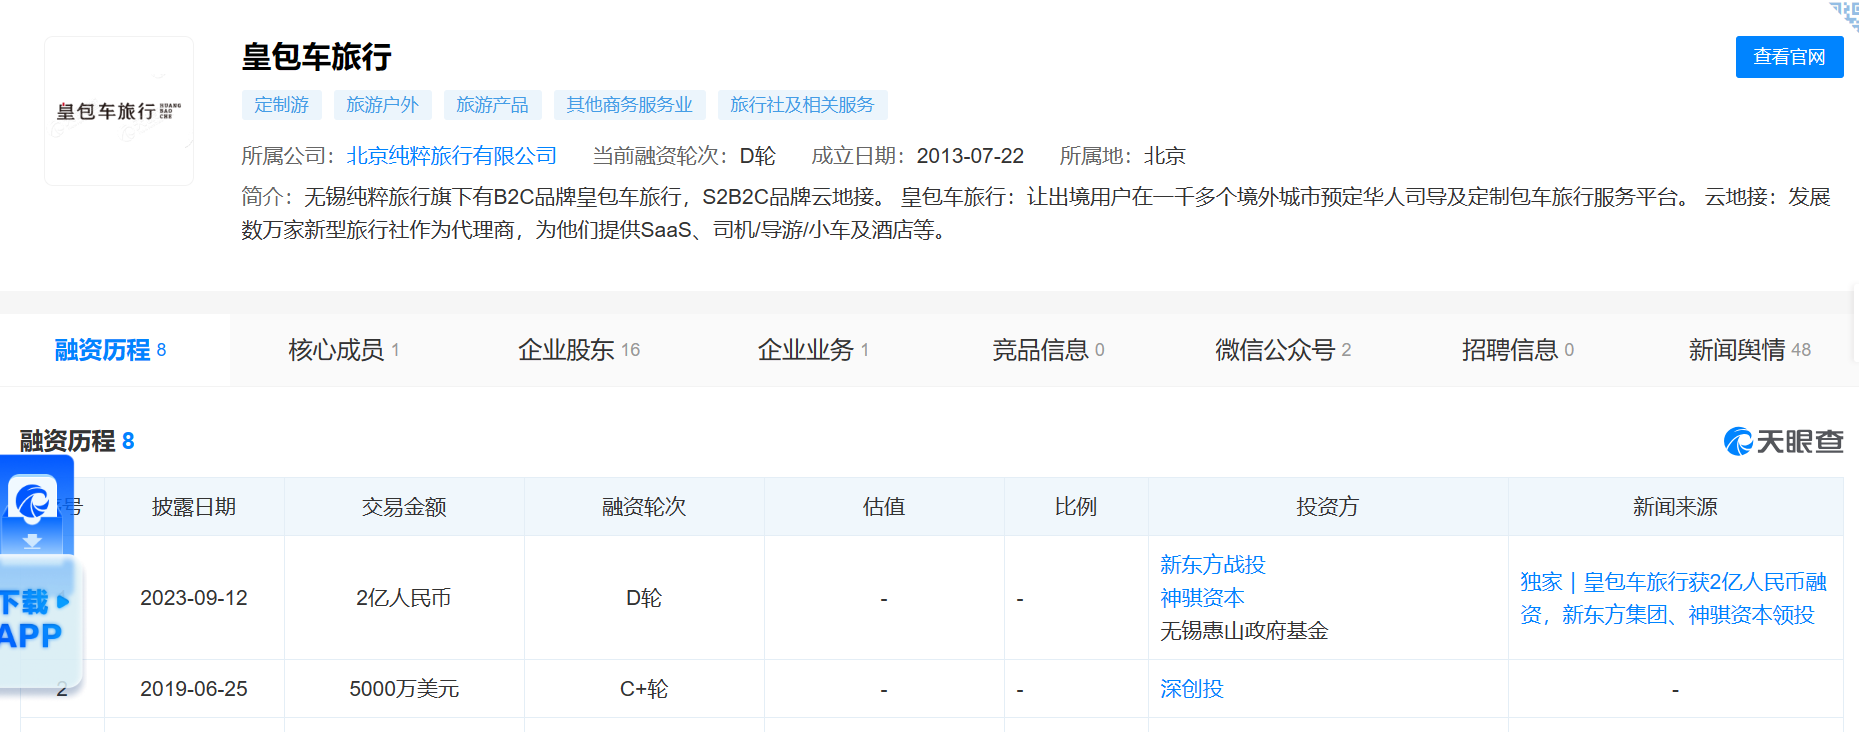The height and width of the screenshot is (732, 1859).
Task: Open investor link 深创投
Action: point(1191,689)
